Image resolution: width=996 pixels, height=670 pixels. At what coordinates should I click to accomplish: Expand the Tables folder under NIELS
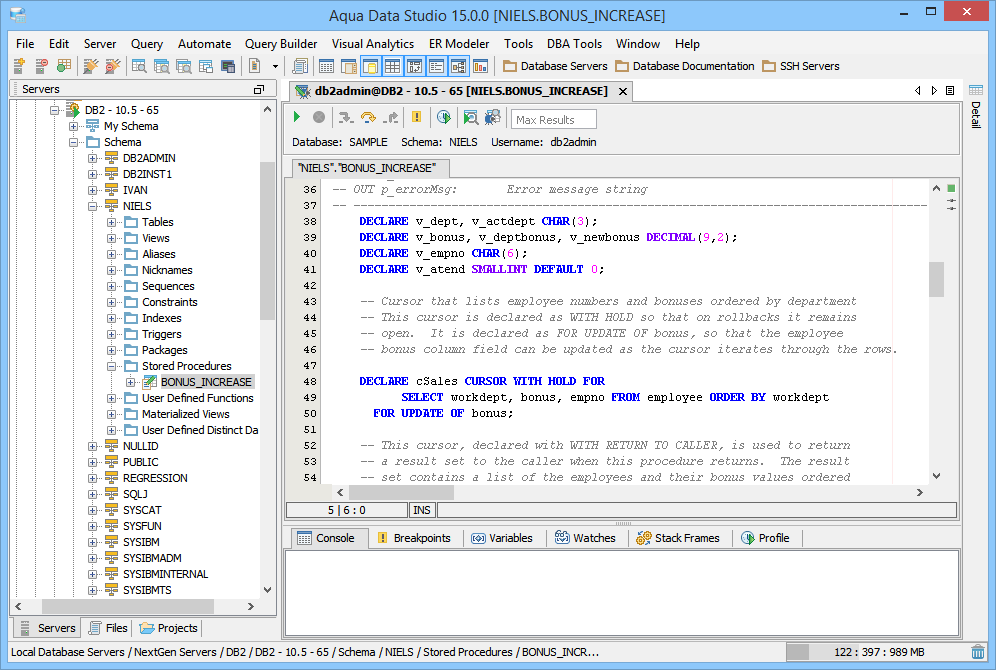coord(112,222)
